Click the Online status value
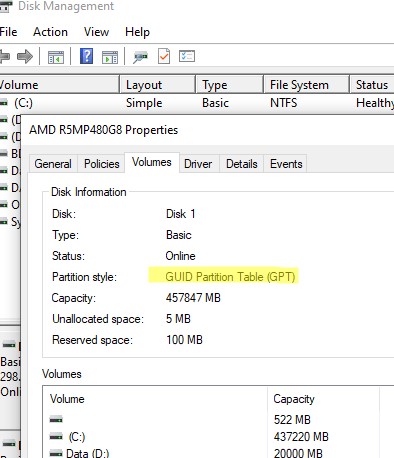 tap(180, 256)
